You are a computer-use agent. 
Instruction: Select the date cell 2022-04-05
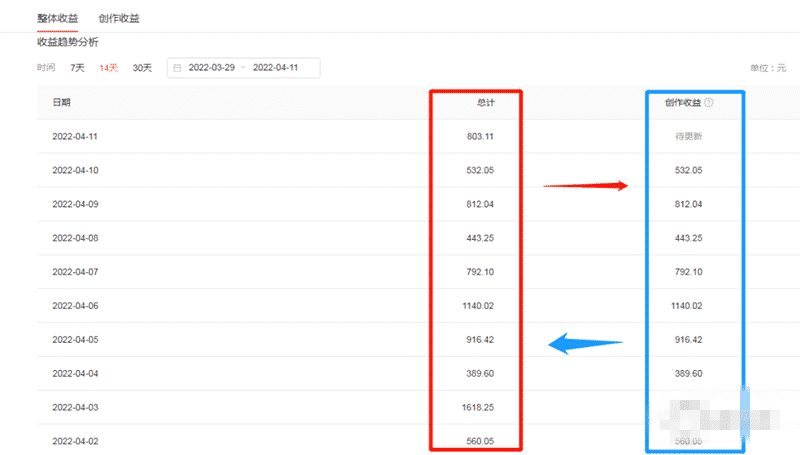[75, 340]
